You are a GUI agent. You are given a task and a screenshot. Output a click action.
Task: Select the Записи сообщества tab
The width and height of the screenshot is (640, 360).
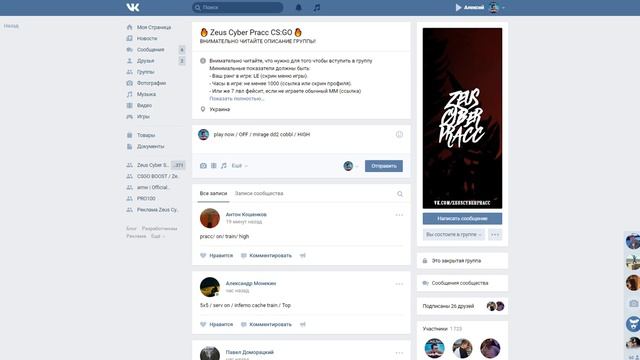259,193
